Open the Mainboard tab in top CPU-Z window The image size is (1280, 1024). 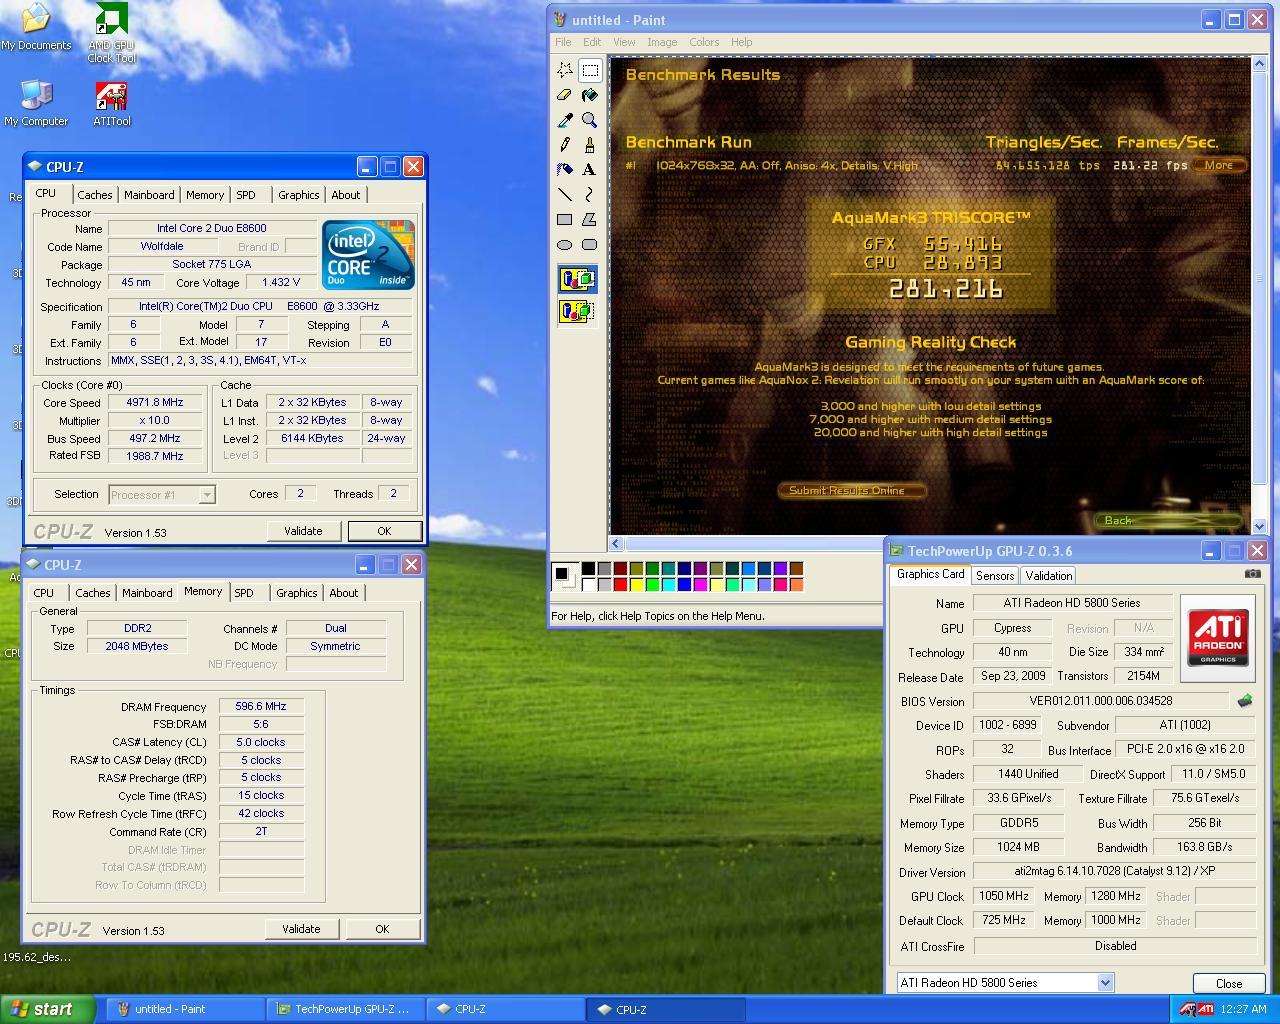[149, 195]
